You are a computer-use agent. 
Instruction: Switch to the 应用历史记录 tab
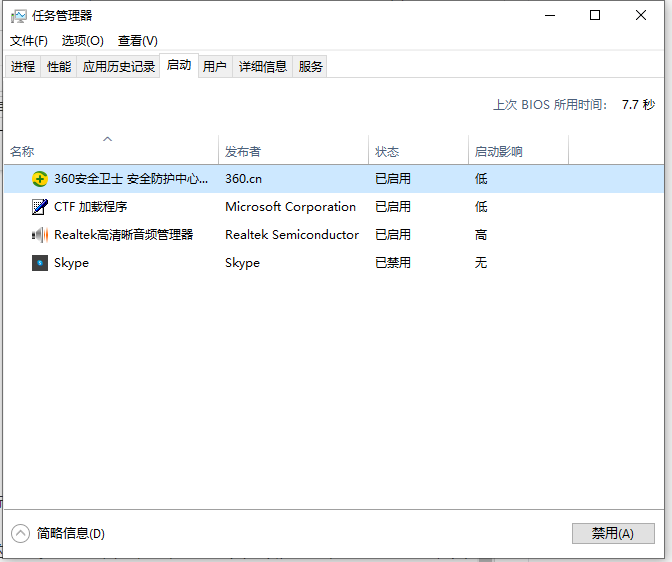119,66
